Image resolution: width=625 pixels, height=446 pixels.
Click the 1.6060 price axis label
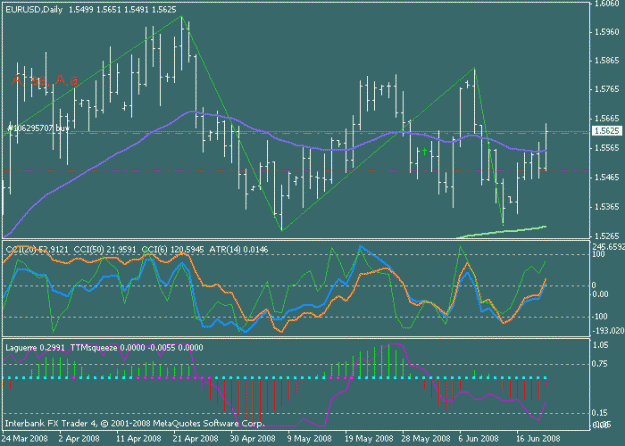[607, 4]
